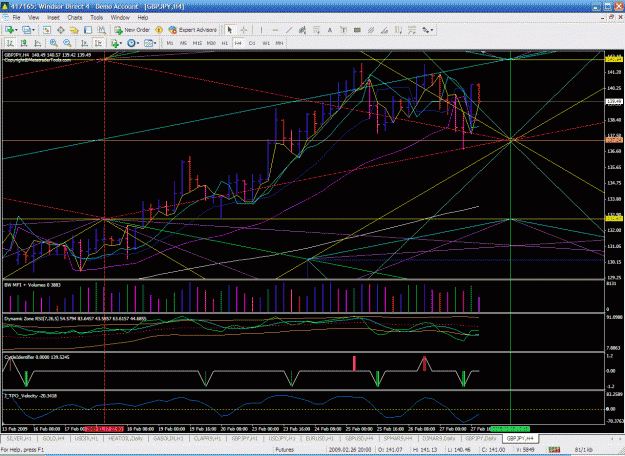This screenshot has height=456, width=625.
Task: Select the MN timeframe button
Action: pos(279,43)
